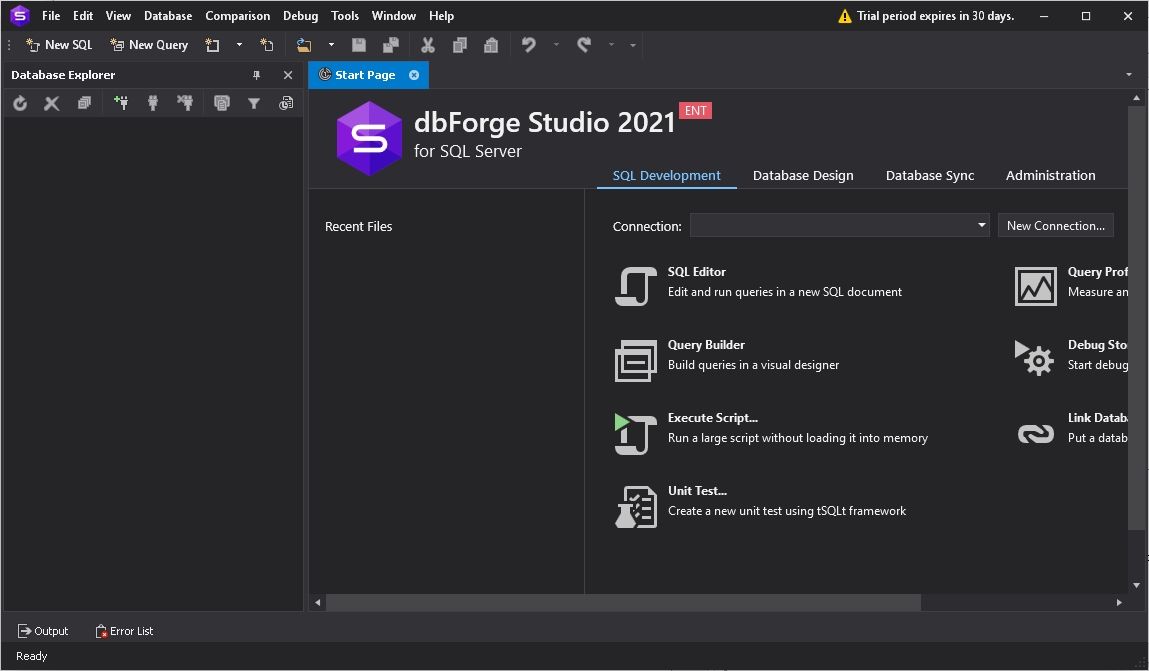The width and height of the screenshot is (1149, 671).
Task: Click the Refresh icon in Database Explorer
Action: [20, 103]
